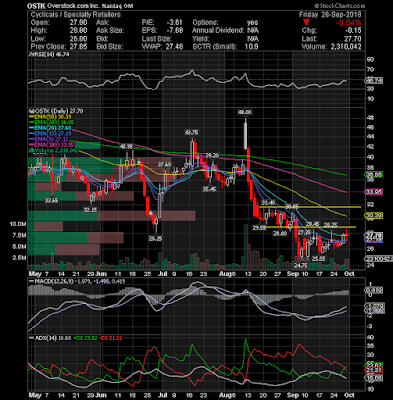Viewport: 393px width, 400px height.
Task: Select the yellow EMA(50) legend entry
Action: [x=50, y=117]
